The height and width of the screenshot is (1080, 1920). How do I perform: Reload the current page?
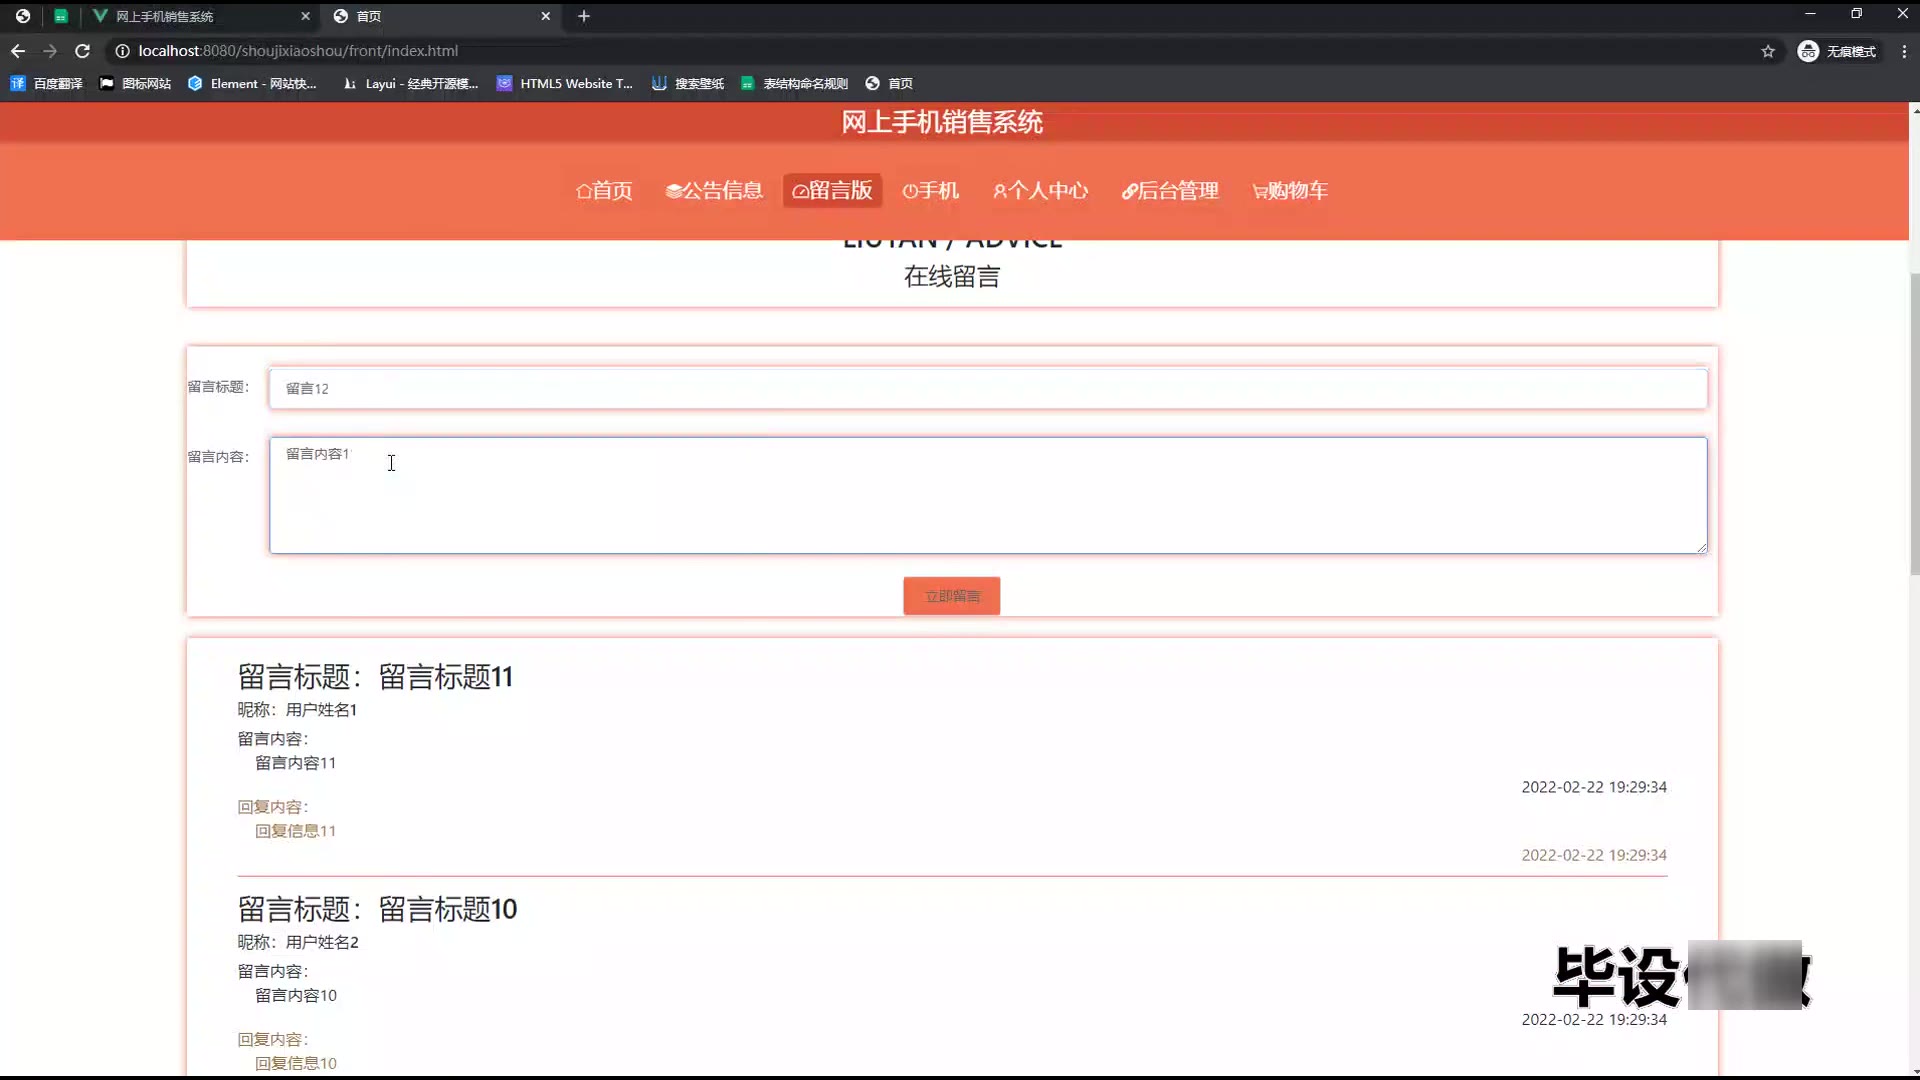point(83,51)
